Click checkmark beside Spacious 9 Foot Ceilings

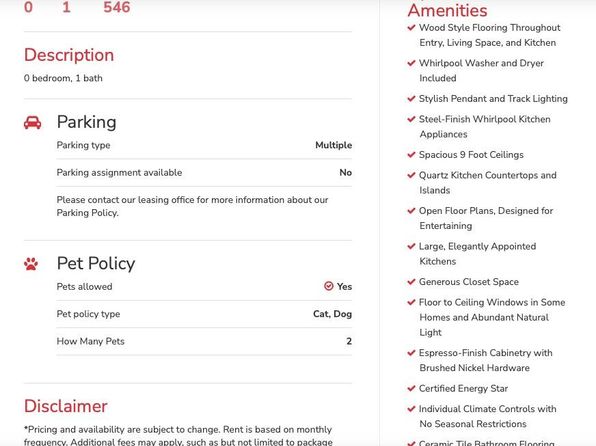tap(411, 154)
